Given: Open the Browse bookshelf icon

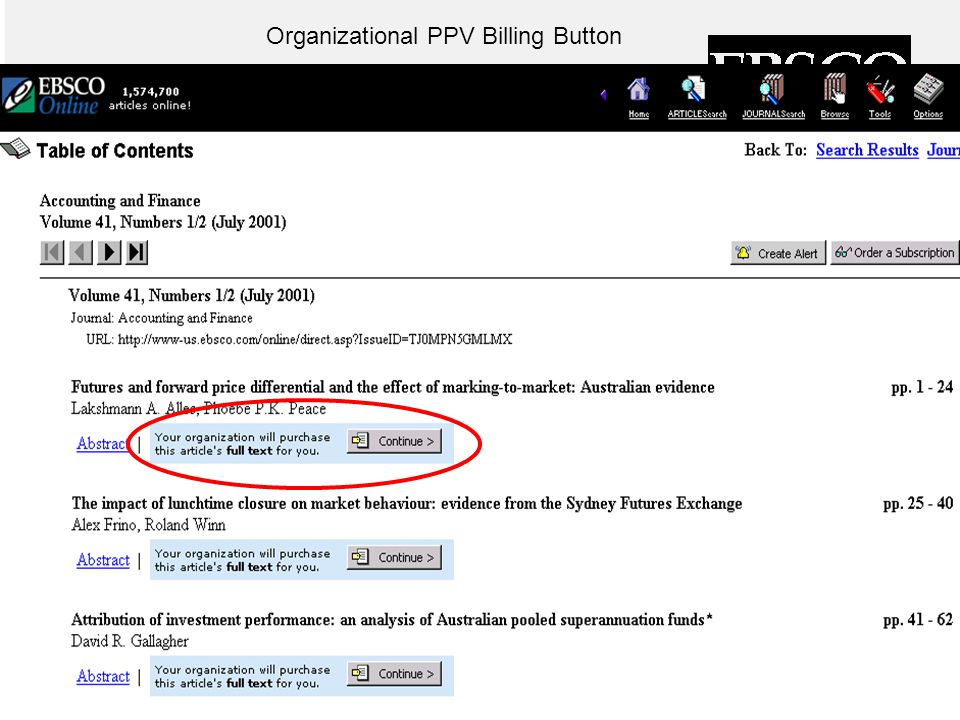Looking at the screenshot, I should coord(834,89).
